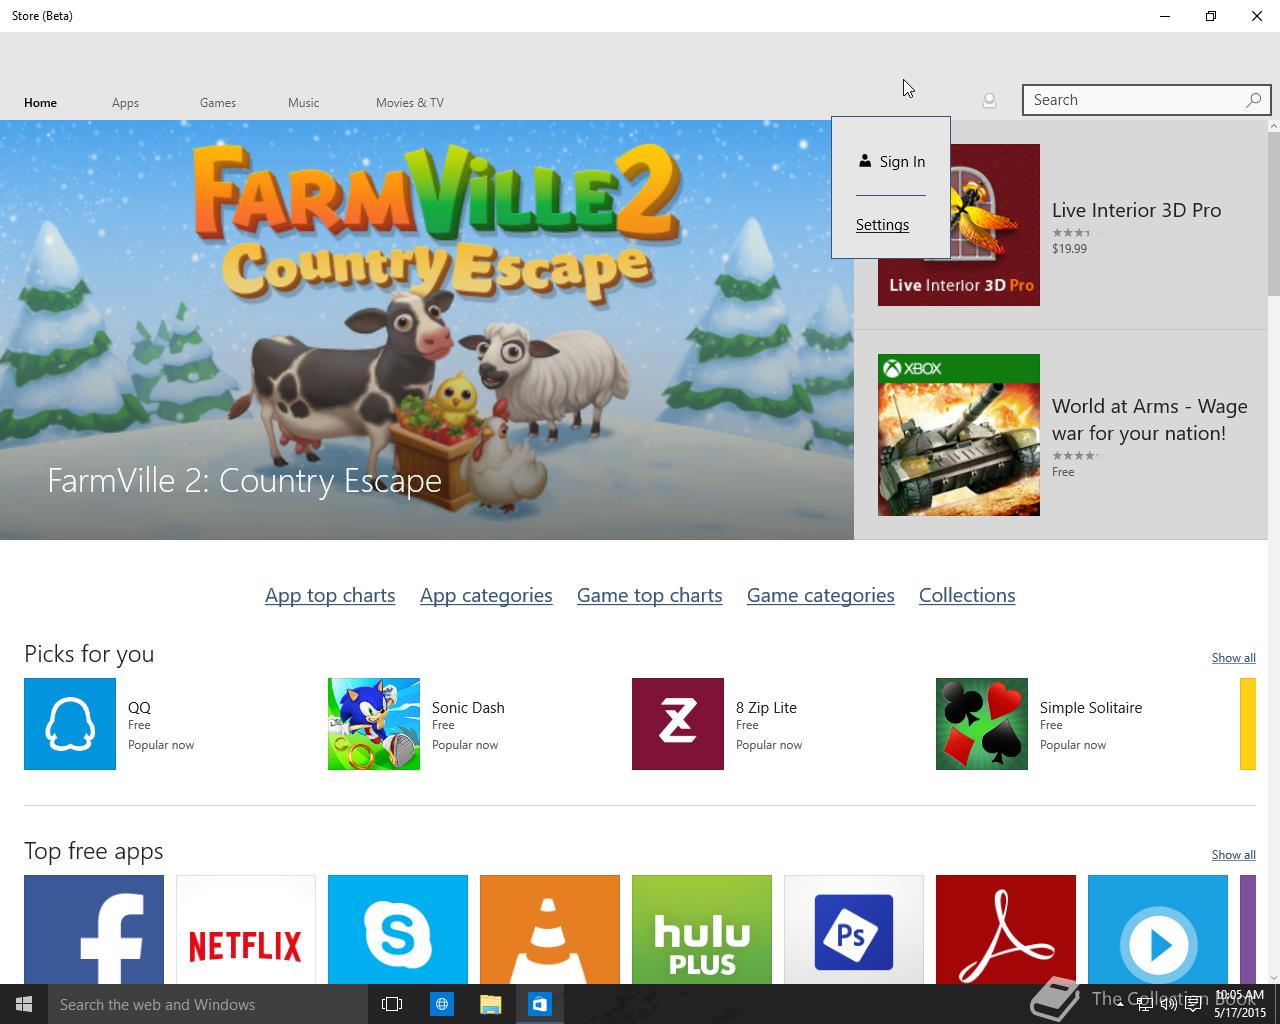Click the Windows Start button
The width and height of the screenshot is (1280, 1024).
(x=24, y=1004)
